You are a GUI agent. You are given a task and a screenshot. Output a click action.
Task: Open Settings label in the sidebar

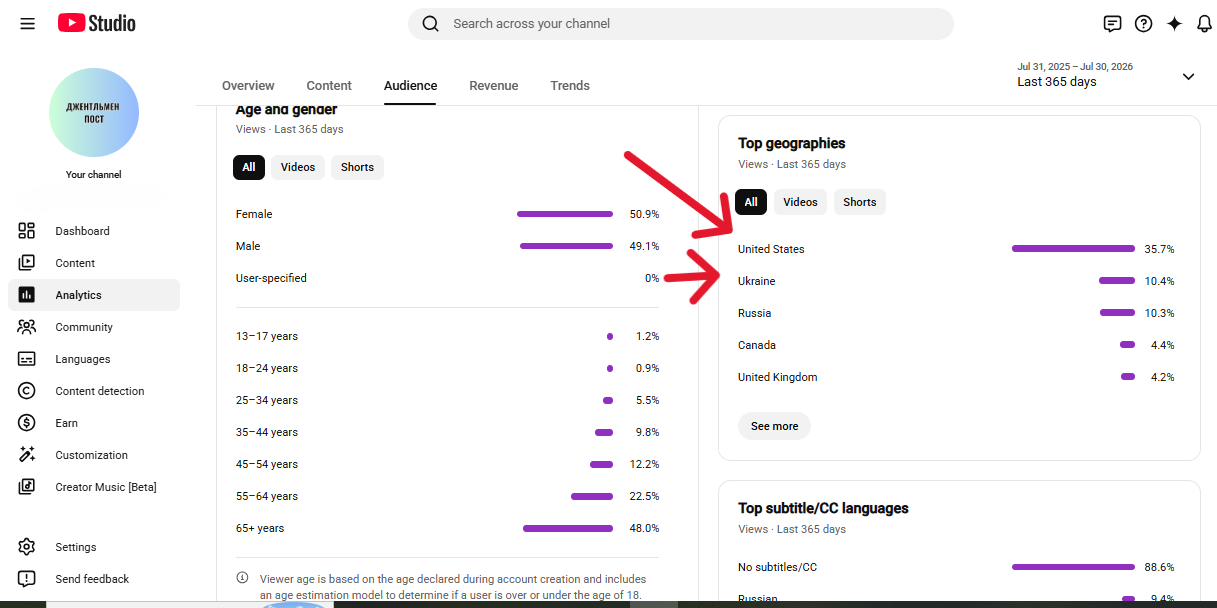(76, 547)
